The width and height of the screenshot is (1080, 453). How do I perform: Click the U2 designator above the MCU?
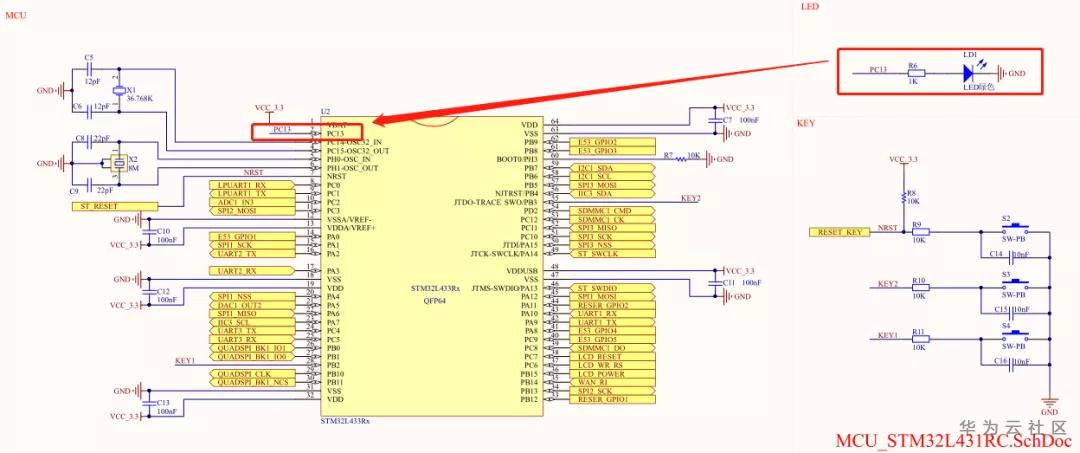[326, 111]
